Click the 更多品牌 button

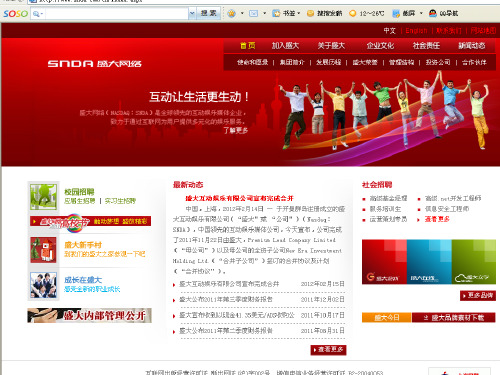click(478, 296)
